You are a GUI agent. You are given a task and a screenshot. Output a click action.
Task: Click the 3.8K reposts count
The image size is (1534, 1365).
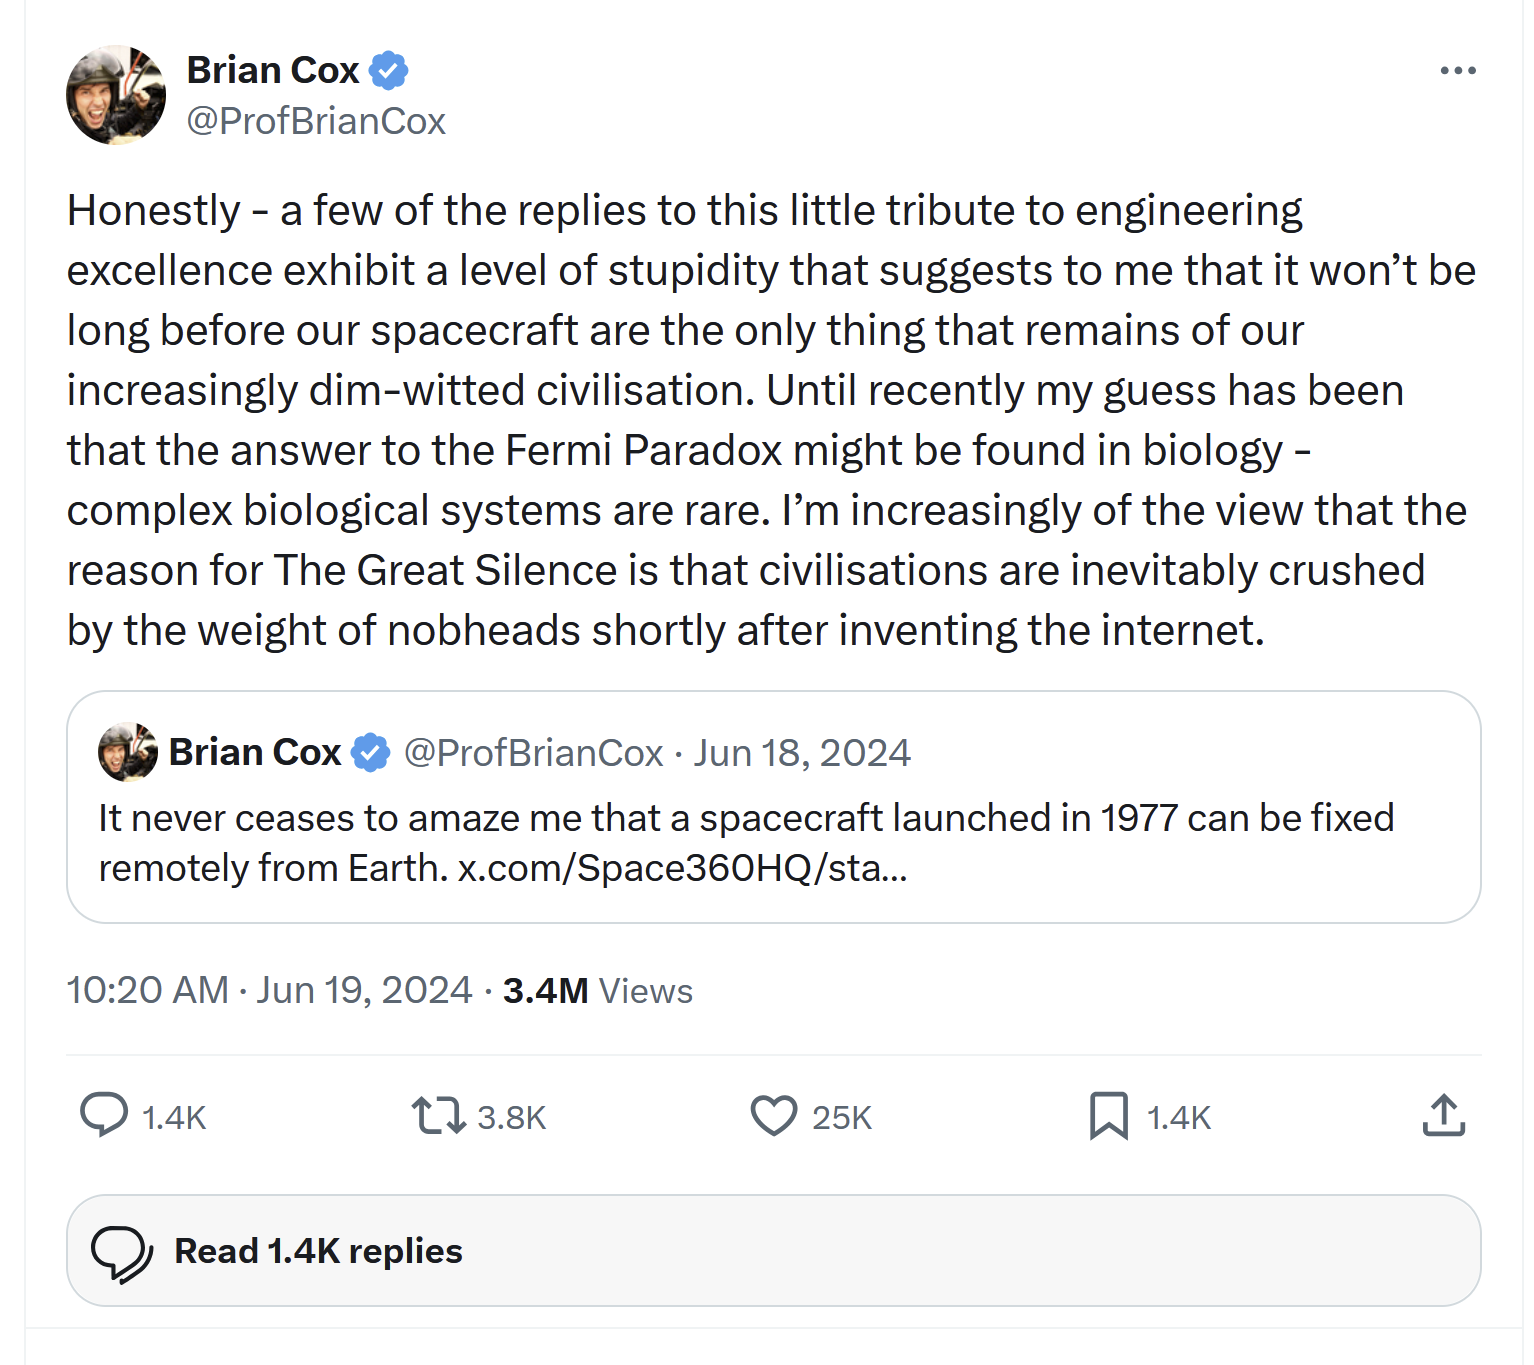[x=511, y=1117]
